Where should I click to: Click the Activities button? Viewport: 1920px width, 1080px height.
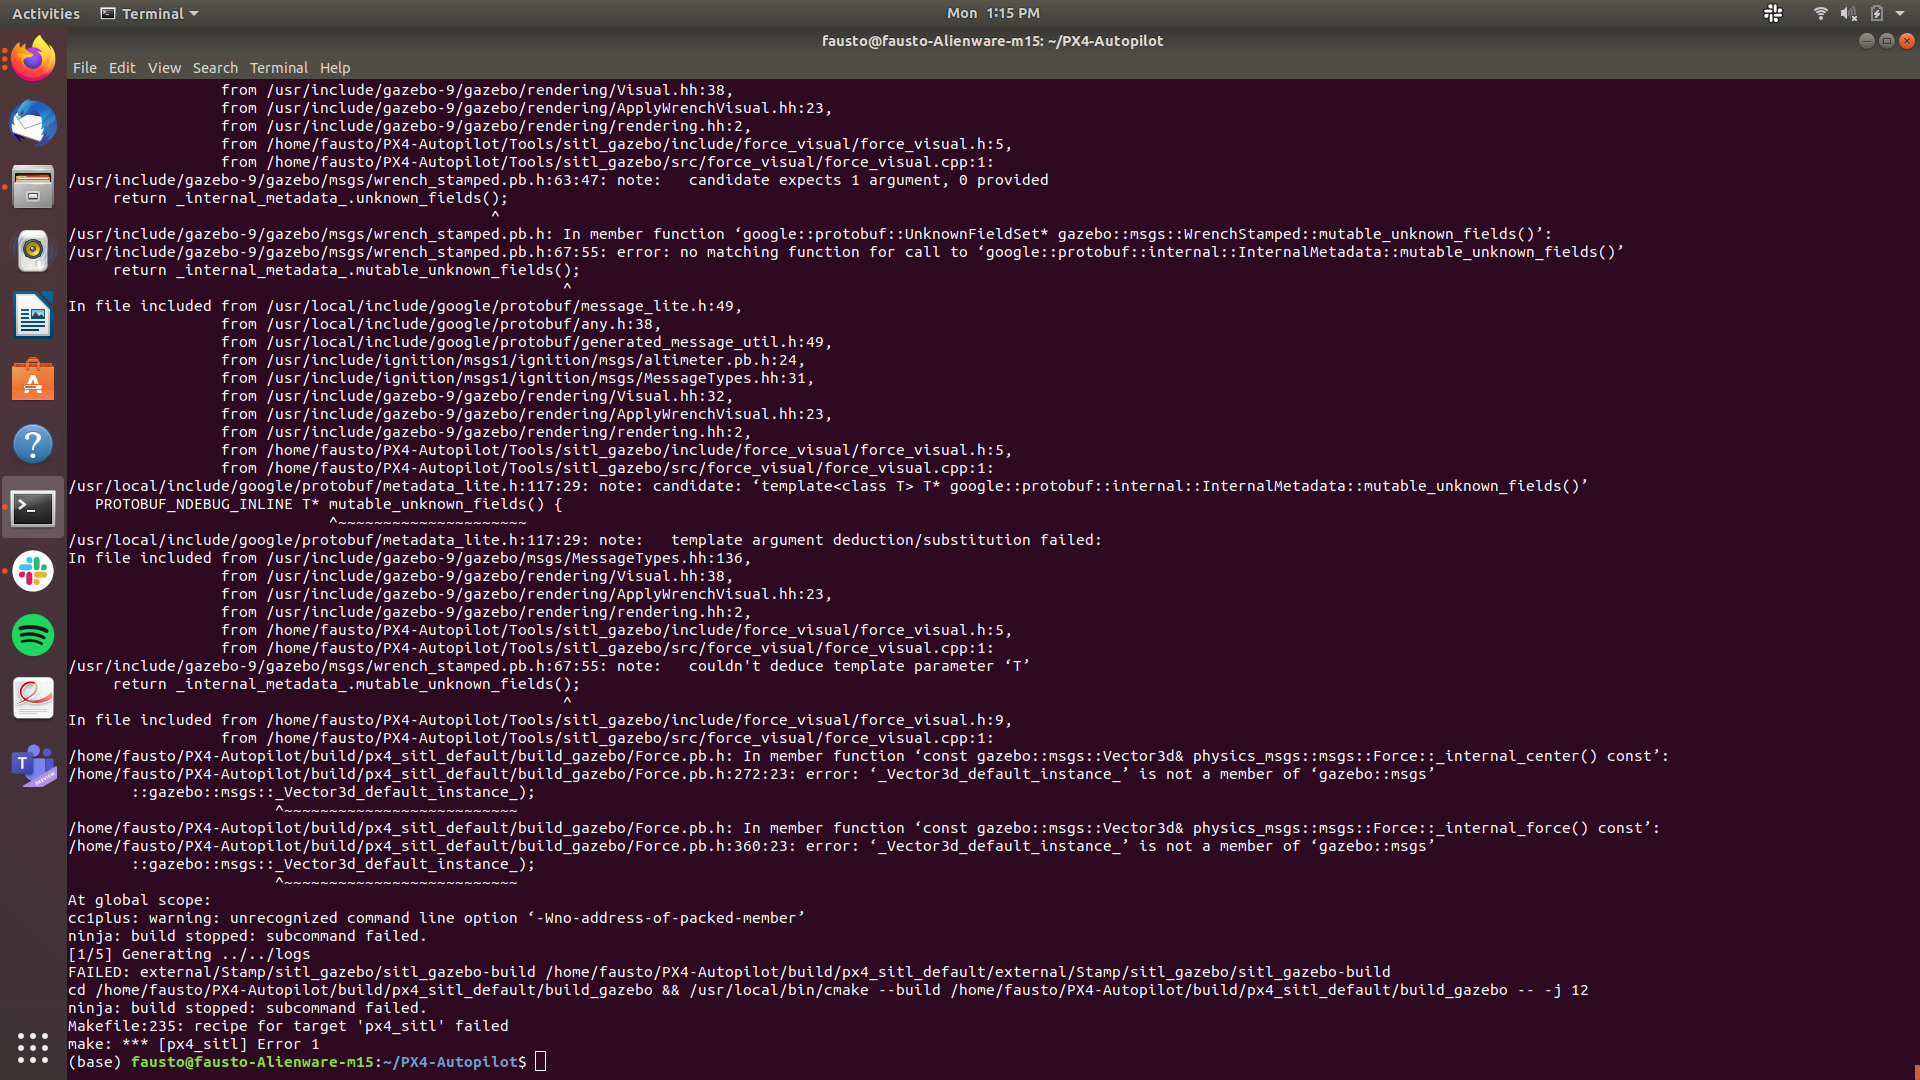pyautogui.click(x=45, y=13)
